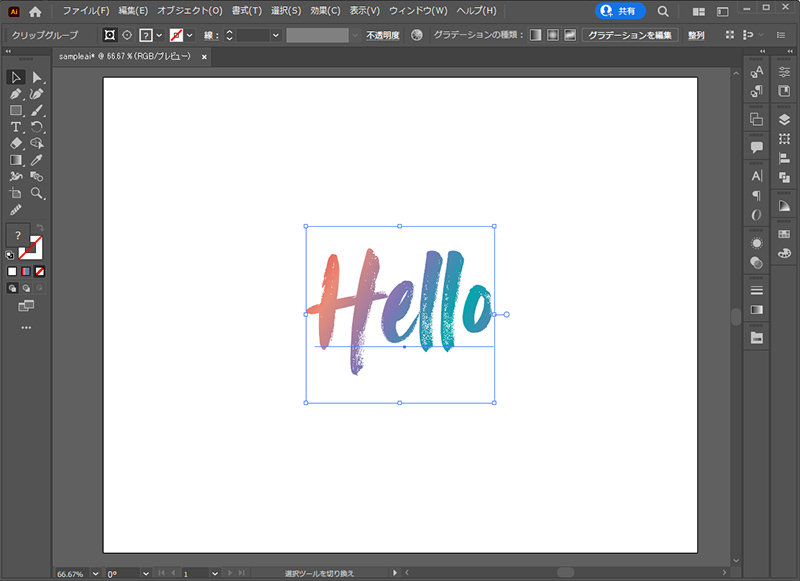Select the Selection tool in the toolbar
The image size is (800, 581).
point(16,77)
